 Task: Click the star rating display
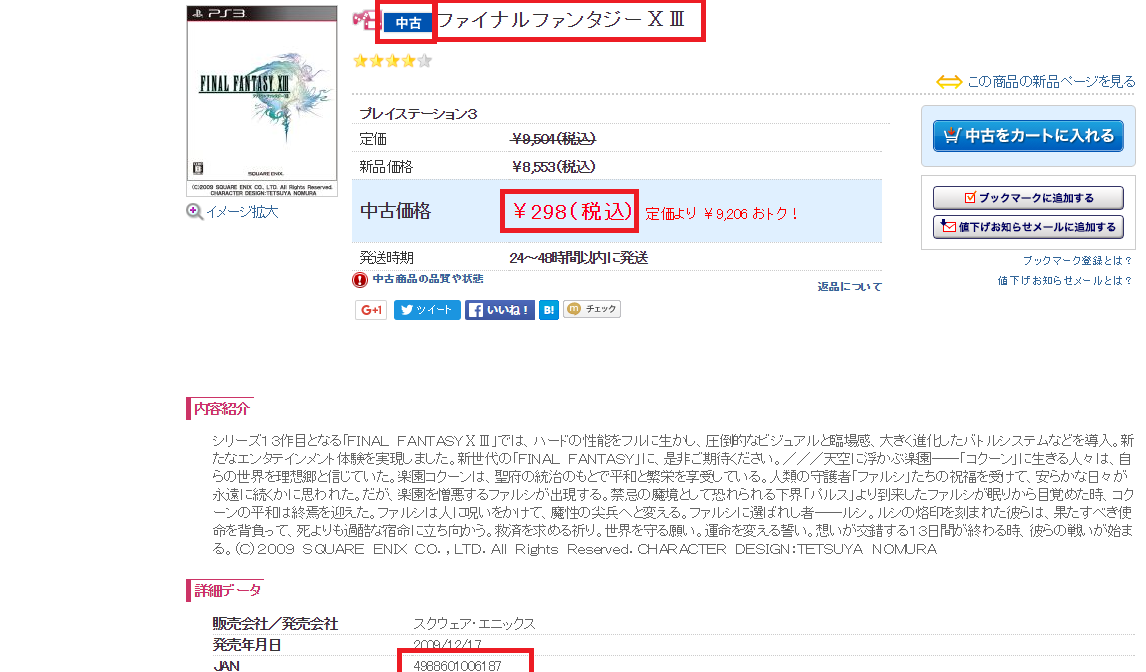(392, 61)
